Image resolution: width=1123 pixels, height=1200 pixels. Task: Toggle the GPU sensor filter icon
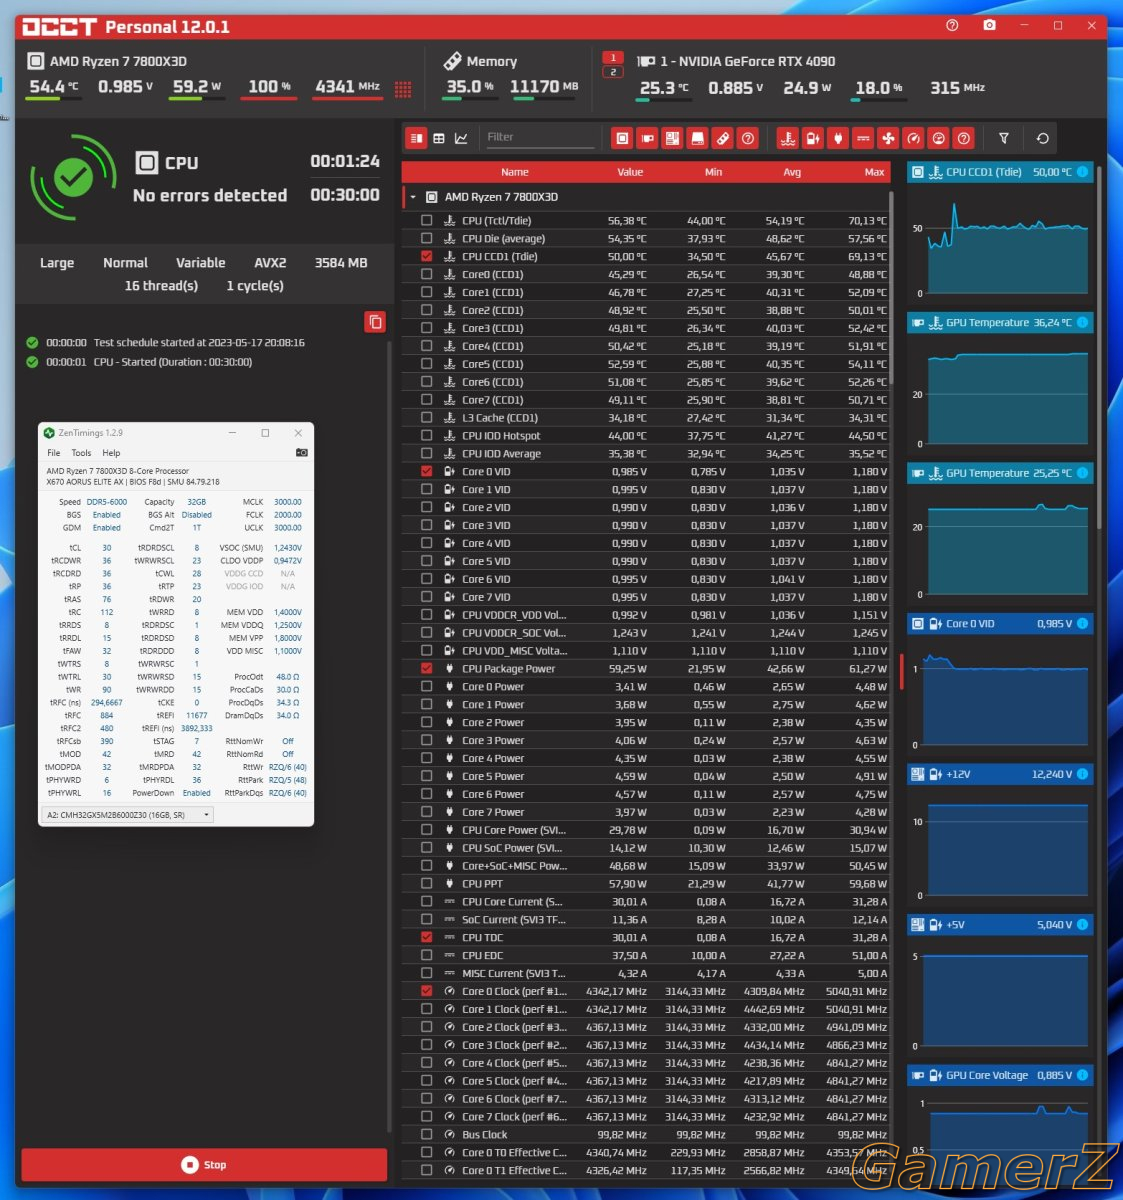pos(647,138)
